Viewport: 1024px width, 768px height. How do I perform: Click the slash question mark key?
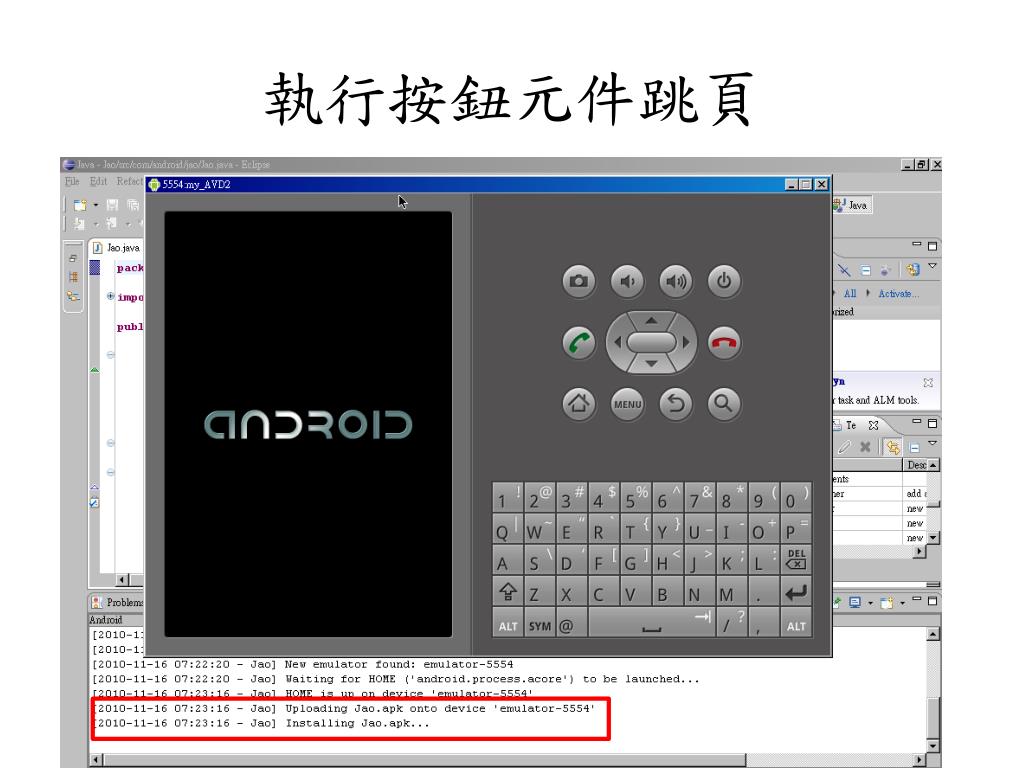[x=731, y=624]
